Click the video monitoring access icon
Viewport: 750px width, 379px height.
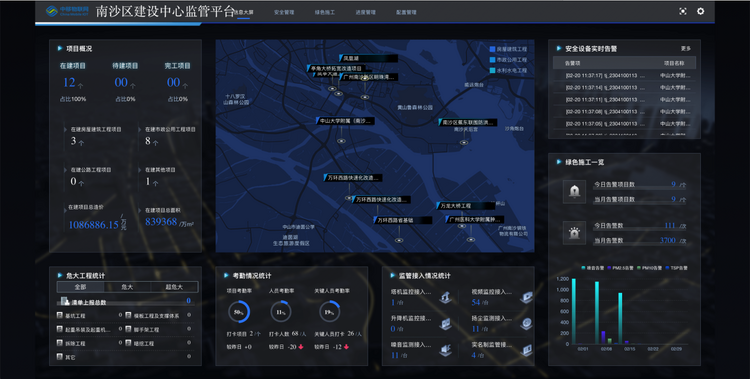click(x=526, y=297)
